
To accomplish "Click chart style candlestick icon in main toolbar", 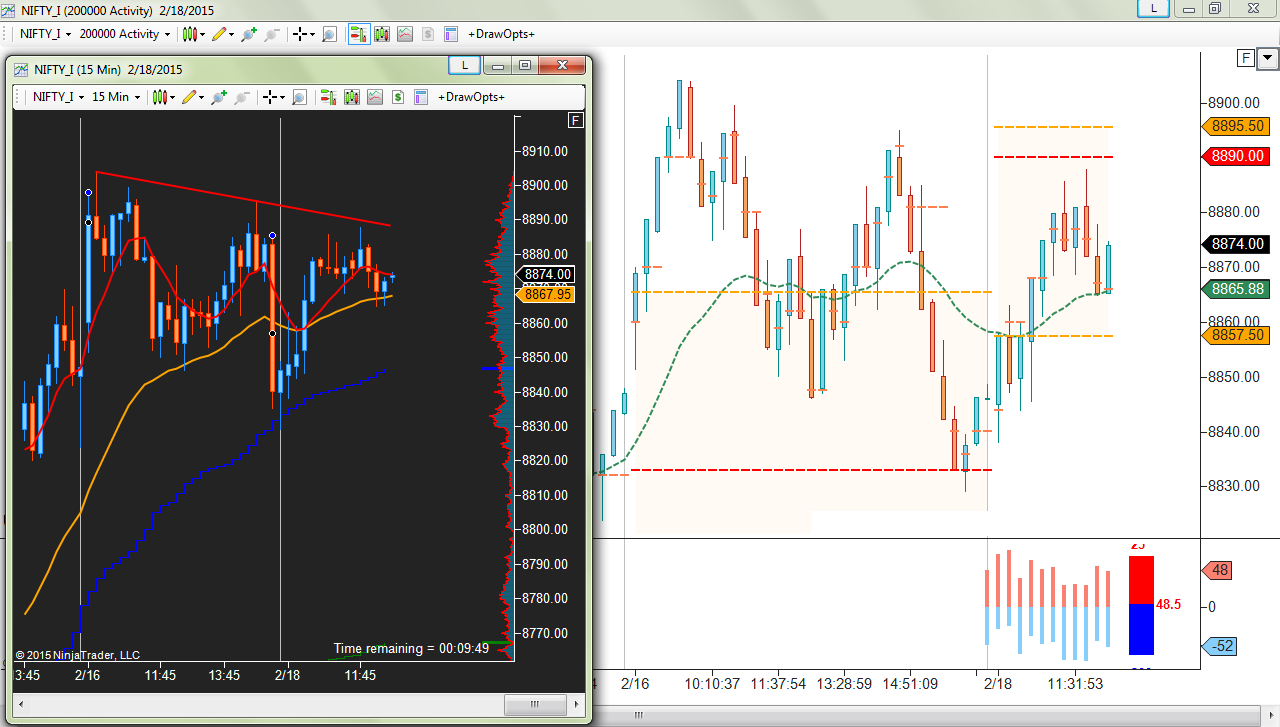I will (x=189, y=34).
